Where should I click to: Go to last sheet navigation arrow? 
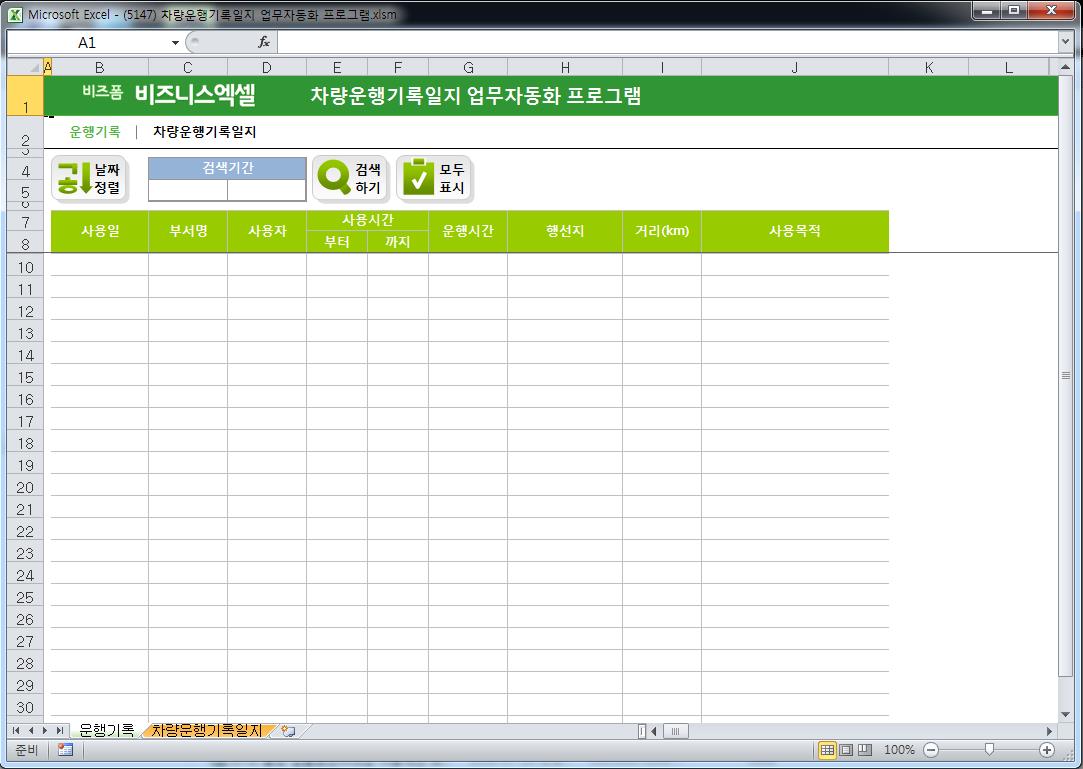60,730
